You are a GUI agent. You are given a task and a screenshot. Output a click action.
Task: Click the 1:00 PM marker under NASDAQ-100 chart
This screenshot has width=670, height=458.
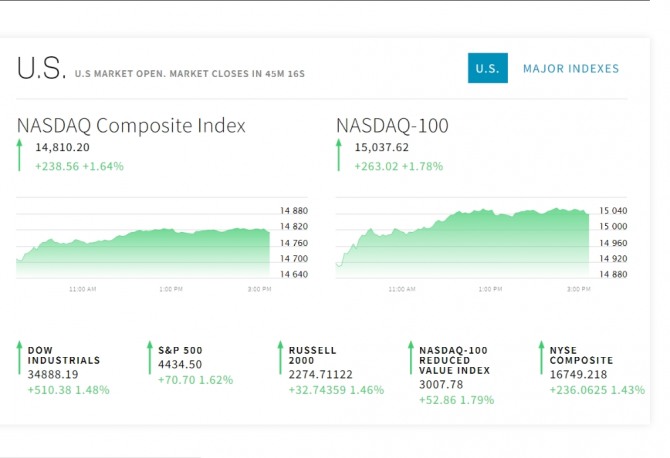tap(490, 289)
